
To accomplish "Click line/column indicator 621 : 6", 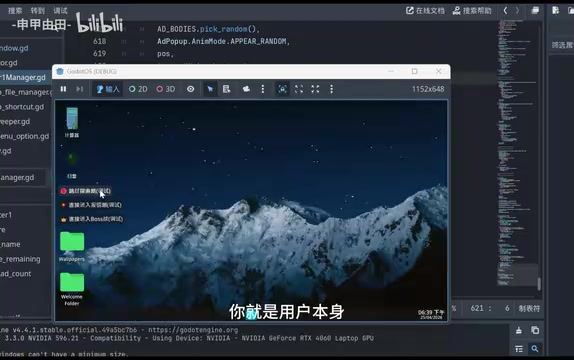I will [x=490, y=308].
